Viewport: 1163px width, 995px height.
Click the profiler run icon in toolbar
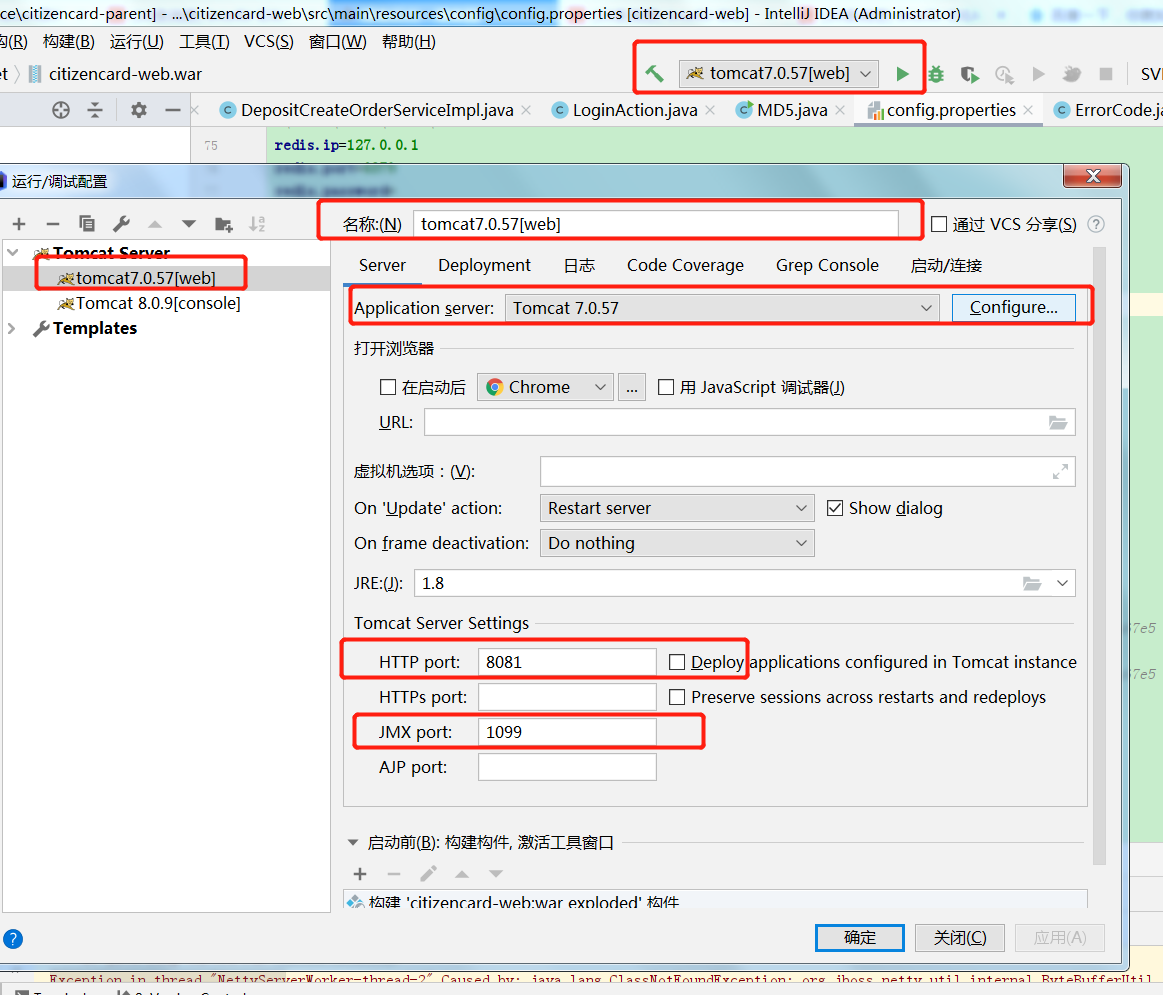pyautogui.click(x=1004, y=73)
